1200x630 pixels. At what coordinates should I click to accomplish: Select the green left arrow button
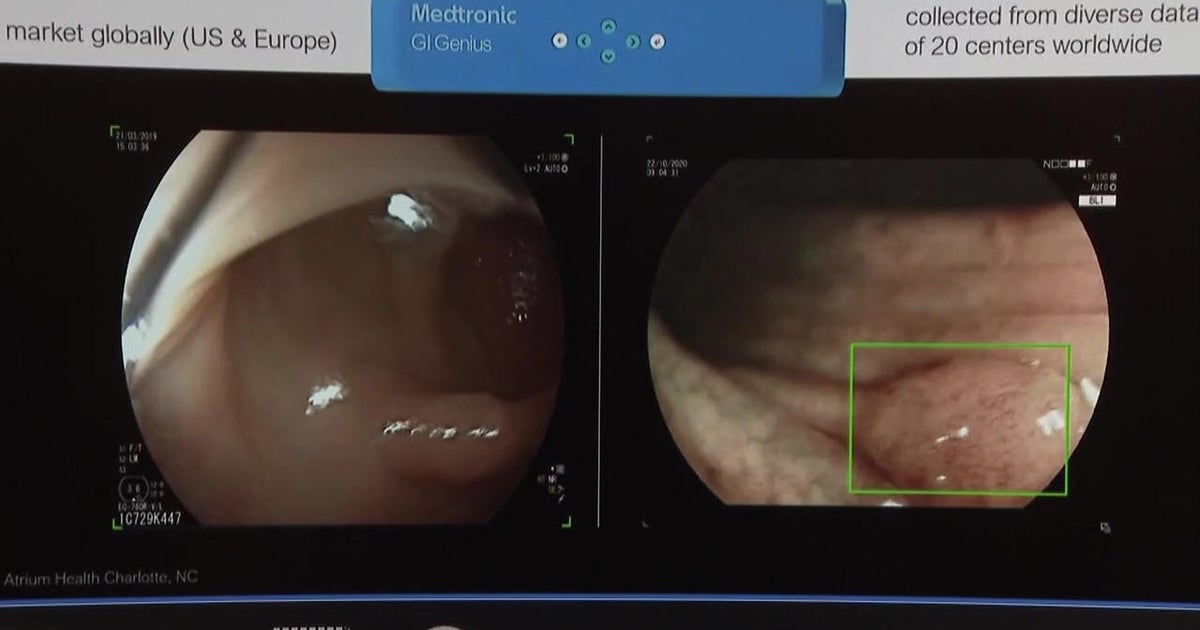(x=584, y=42)
